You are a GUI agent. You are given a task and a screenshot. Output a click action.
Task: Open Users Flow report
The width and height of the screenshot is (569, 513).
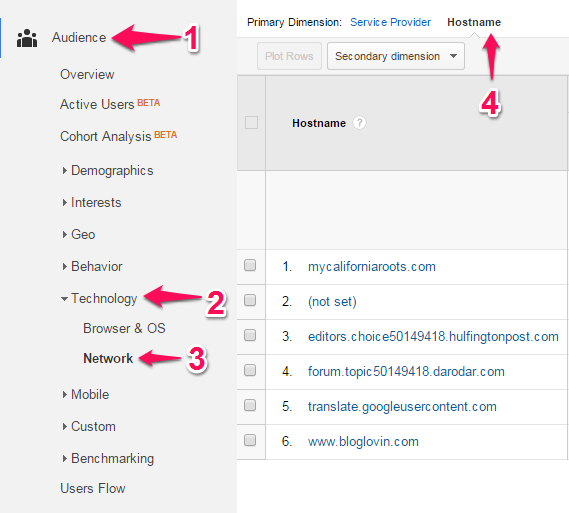tap(93, 488)
